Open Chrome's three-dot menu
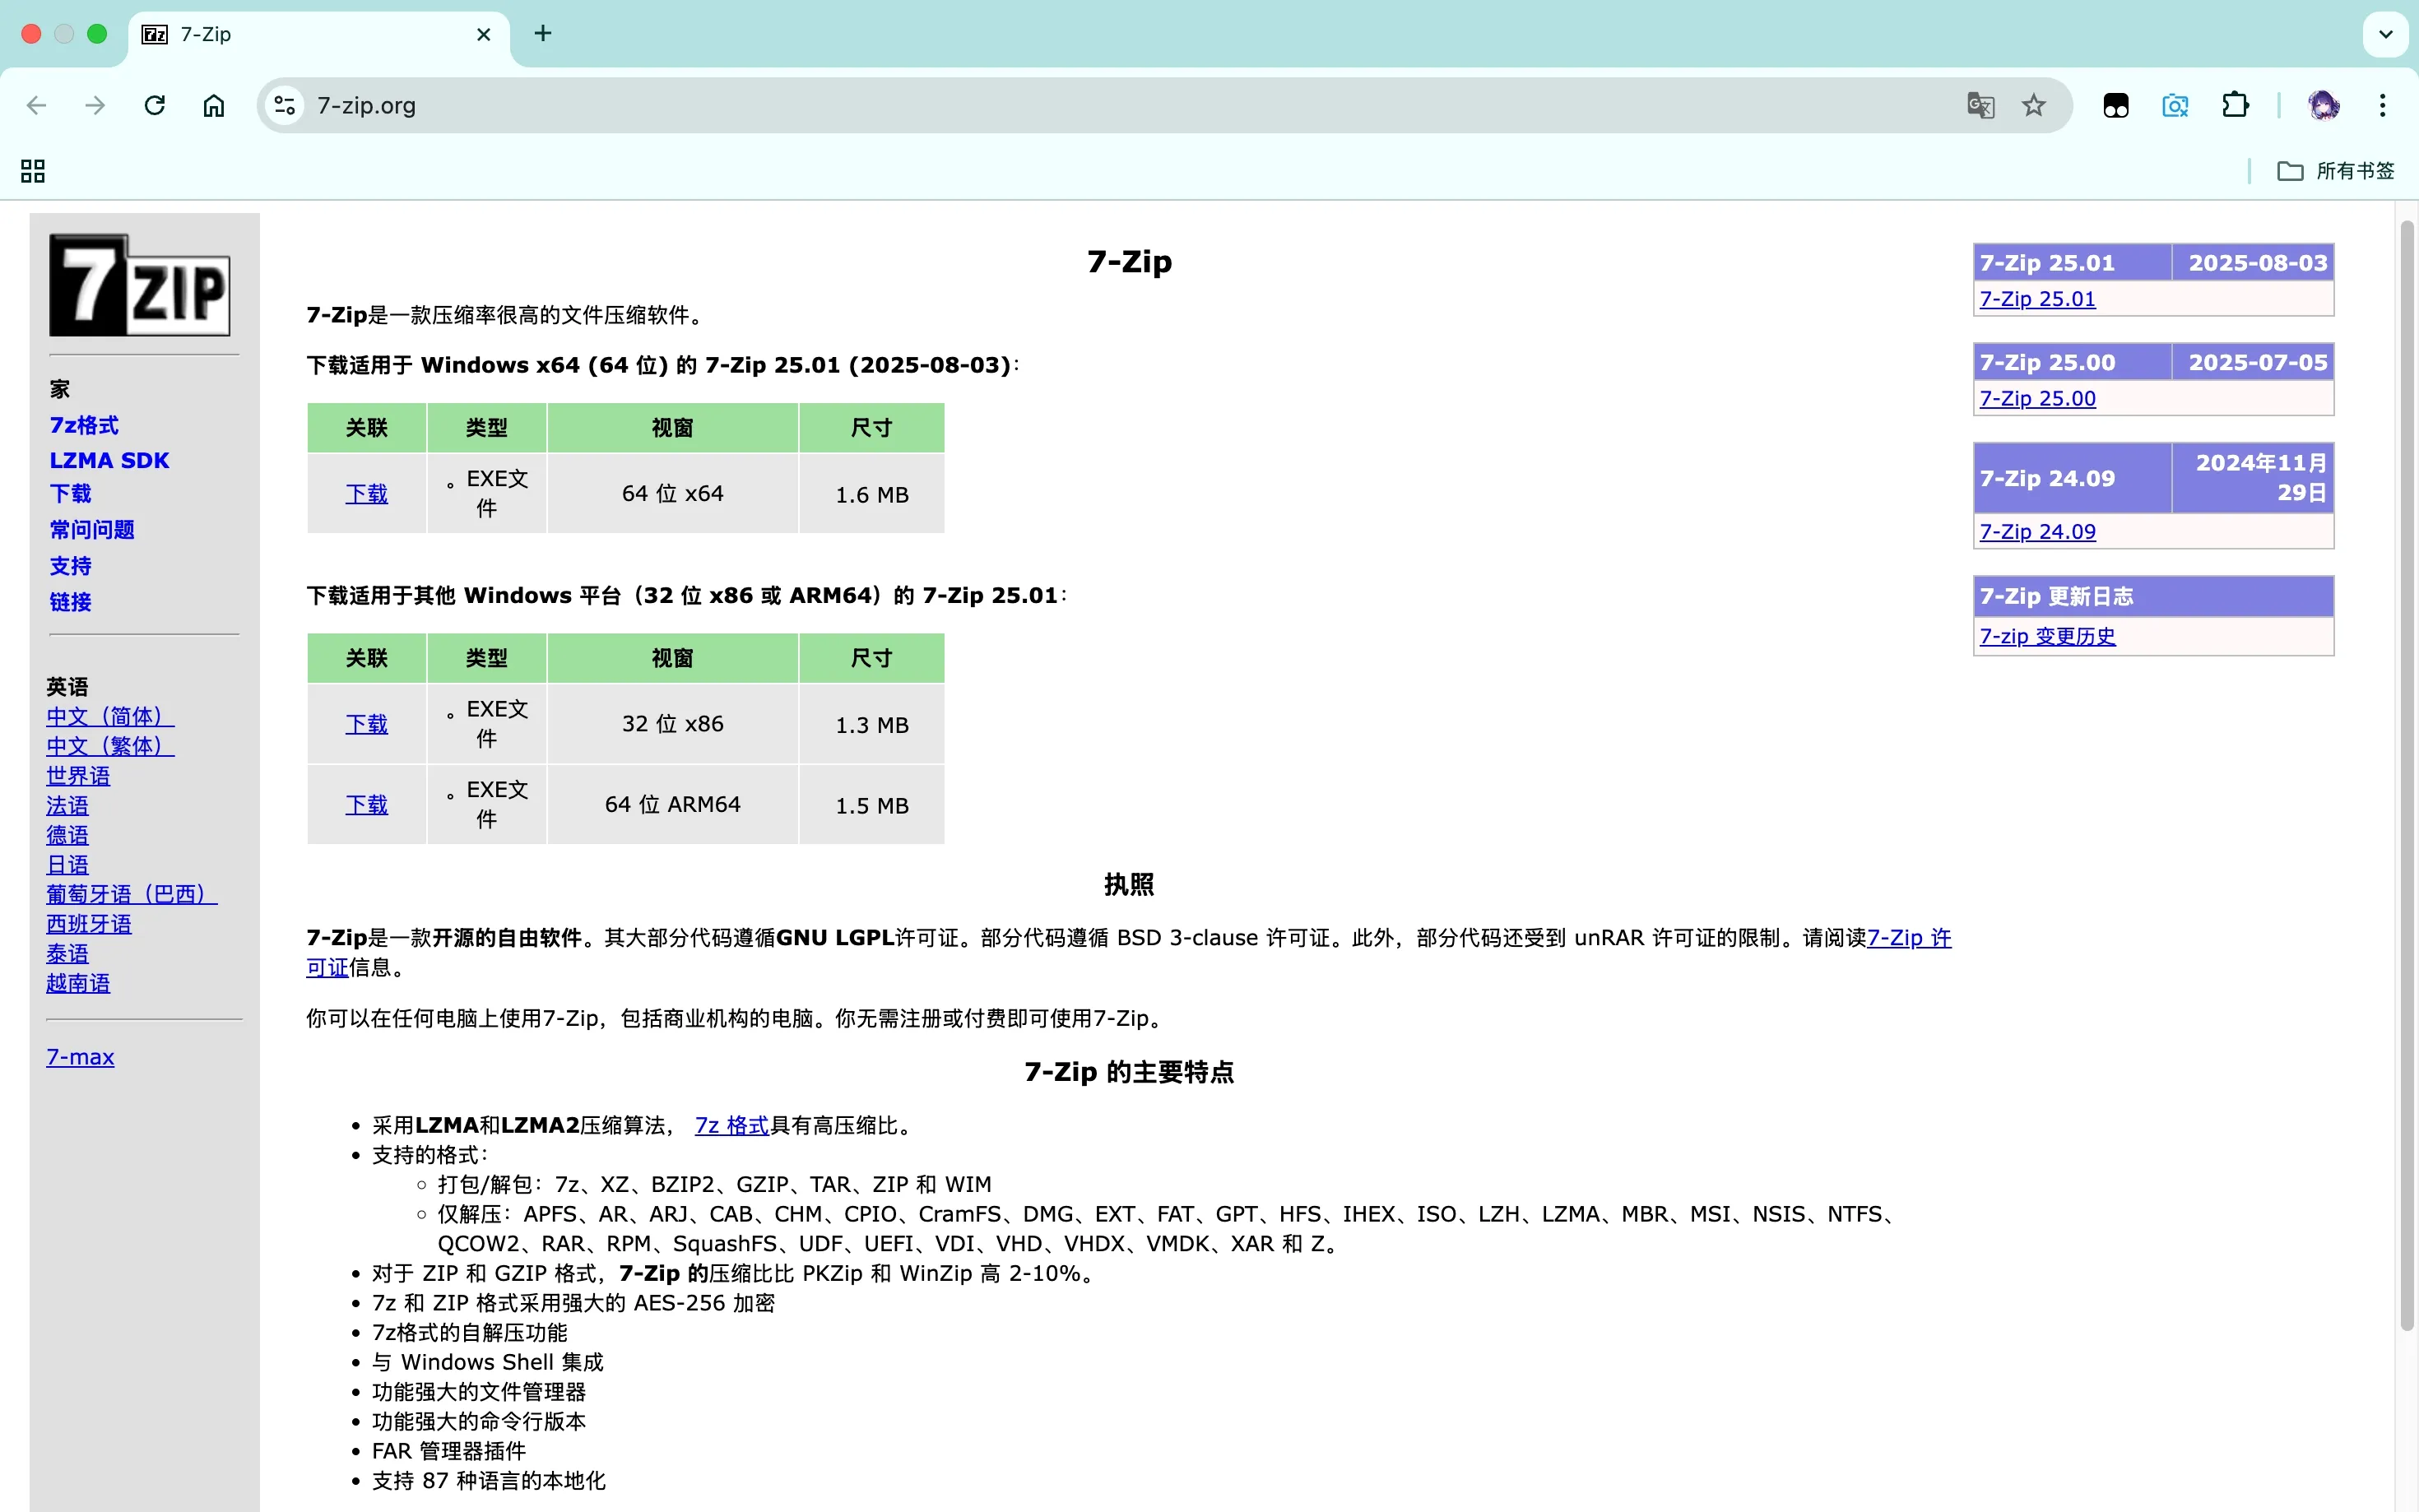This screenshot has height=1512, width=2419. point(2382,105)
